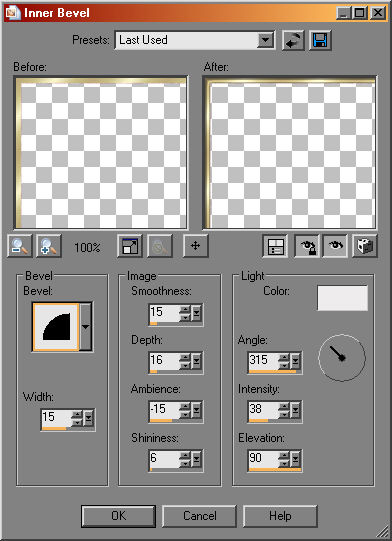Screen dimensions: 392x541
Task: Toggle auto proof eye with lock
Action: point(306,246)
